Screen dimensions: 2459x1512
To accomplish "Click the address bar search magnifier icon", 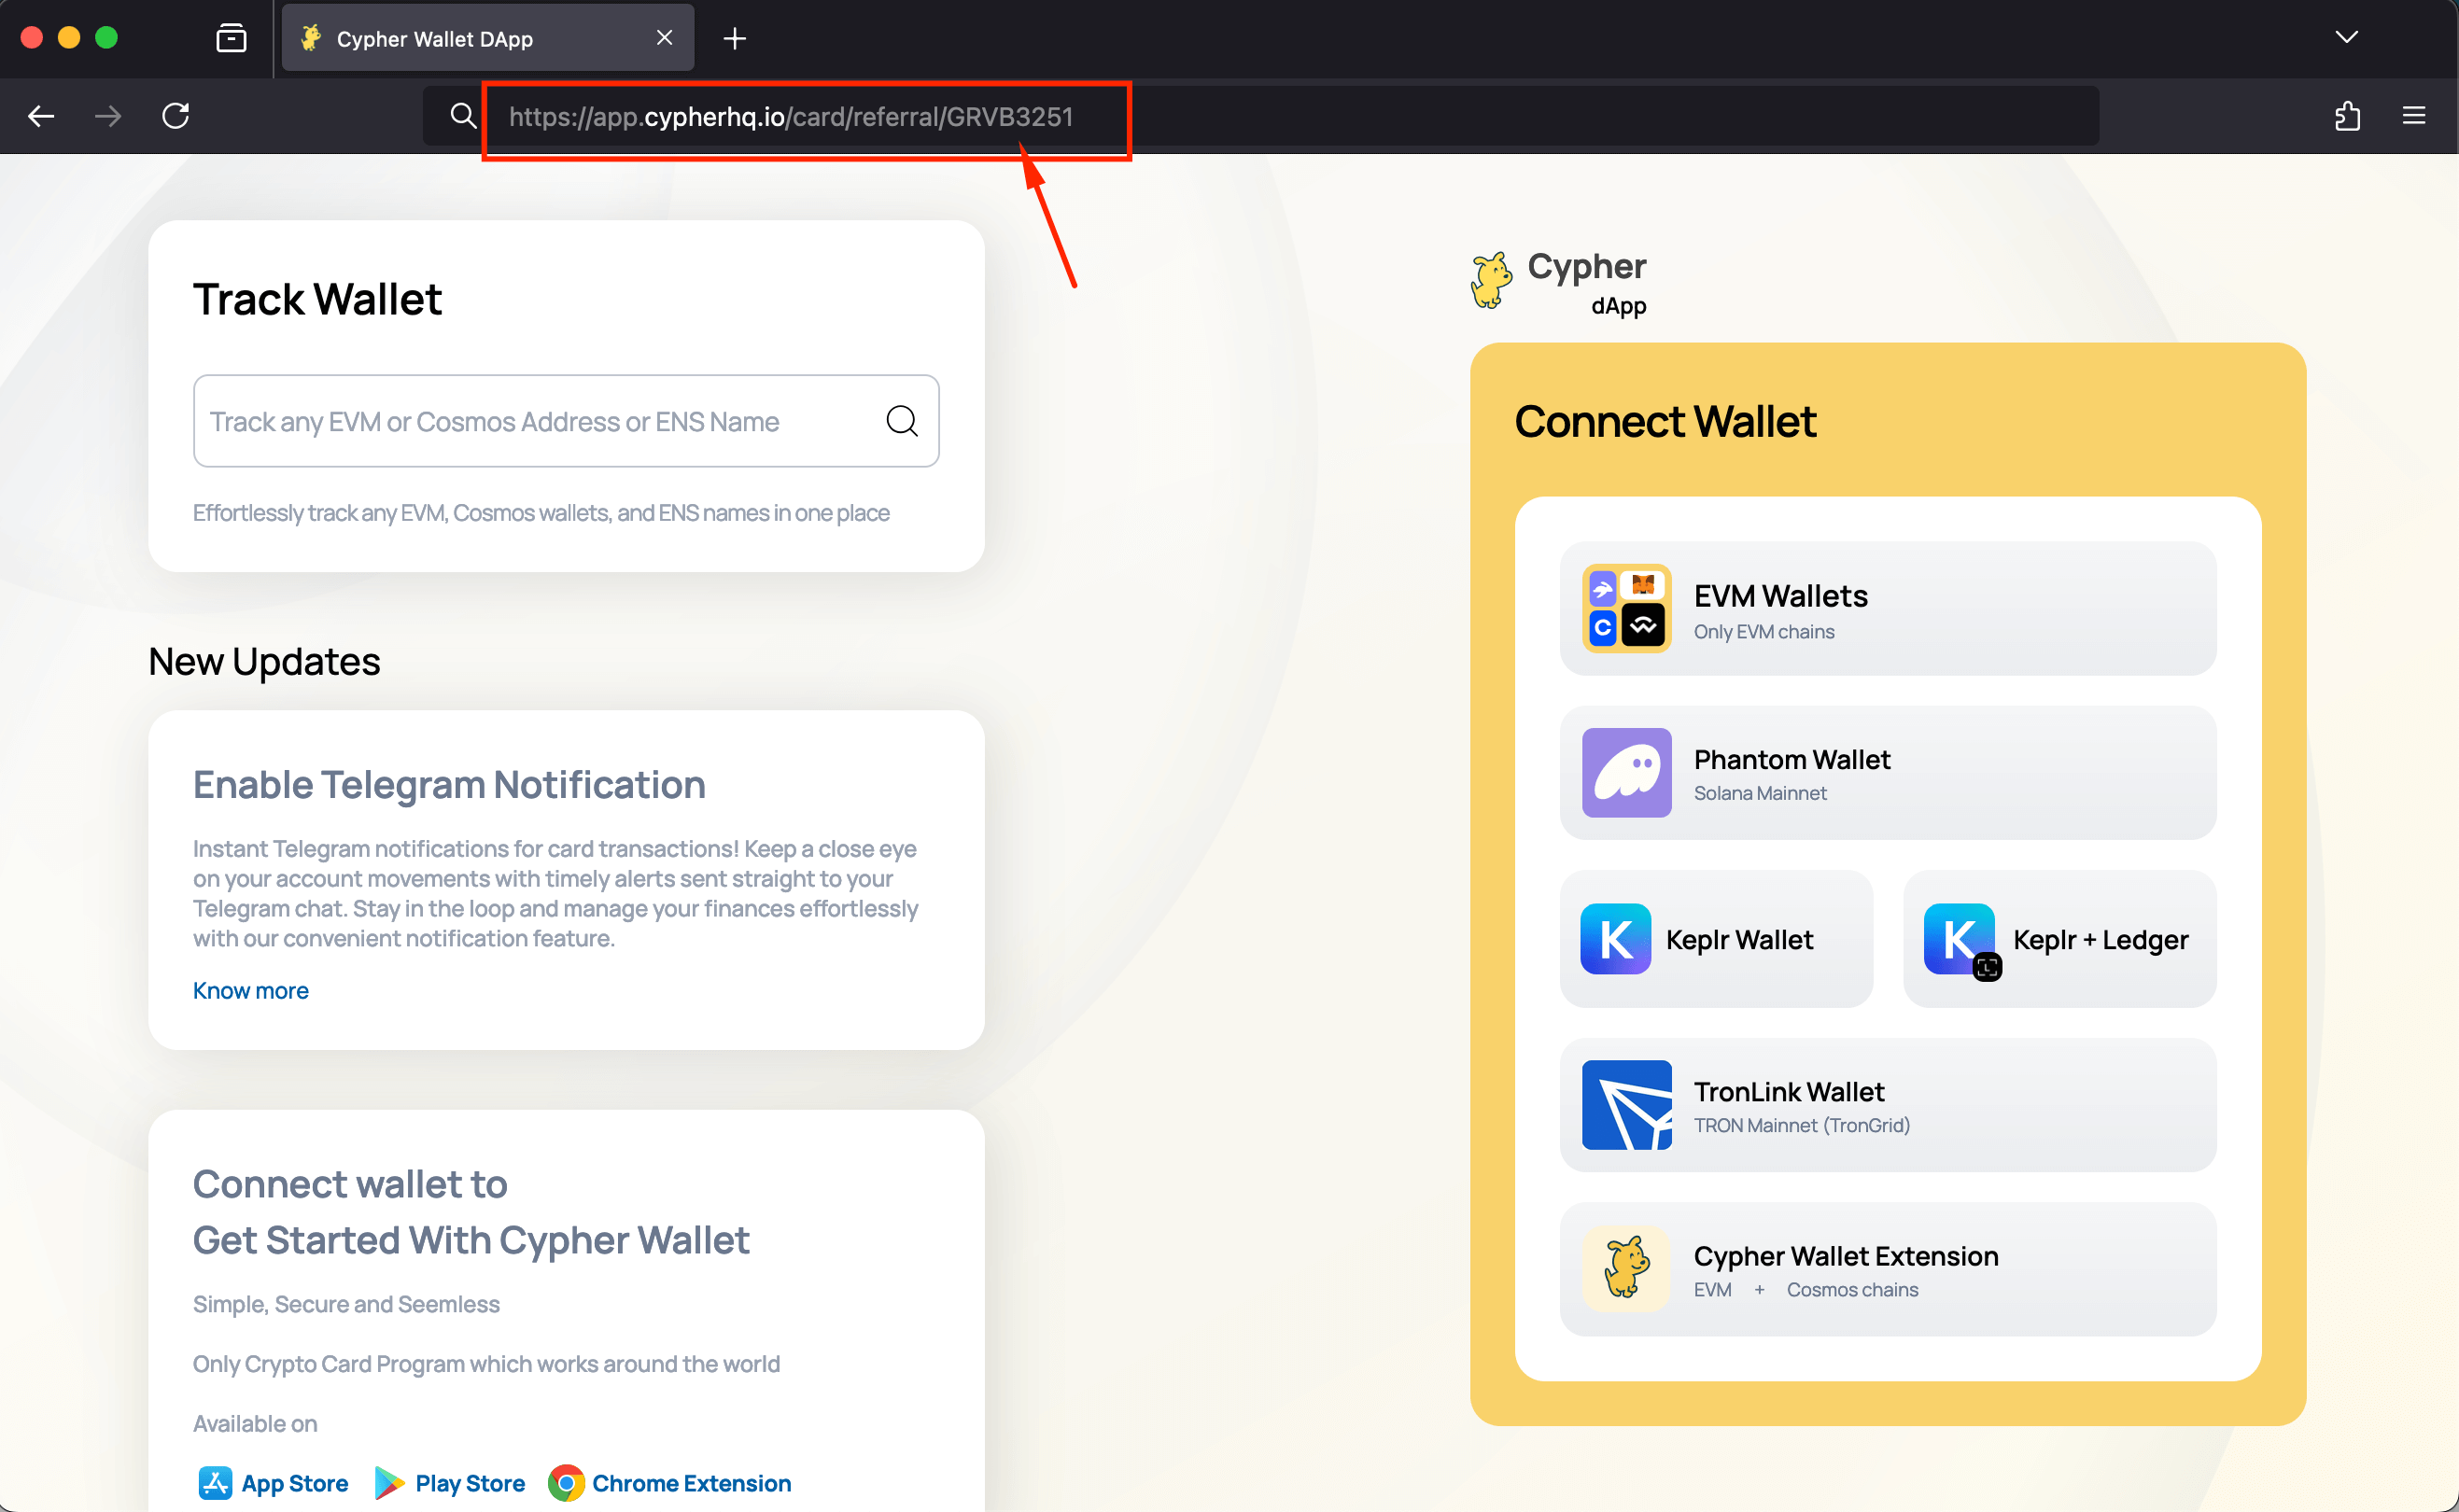I will pos(462,116).
